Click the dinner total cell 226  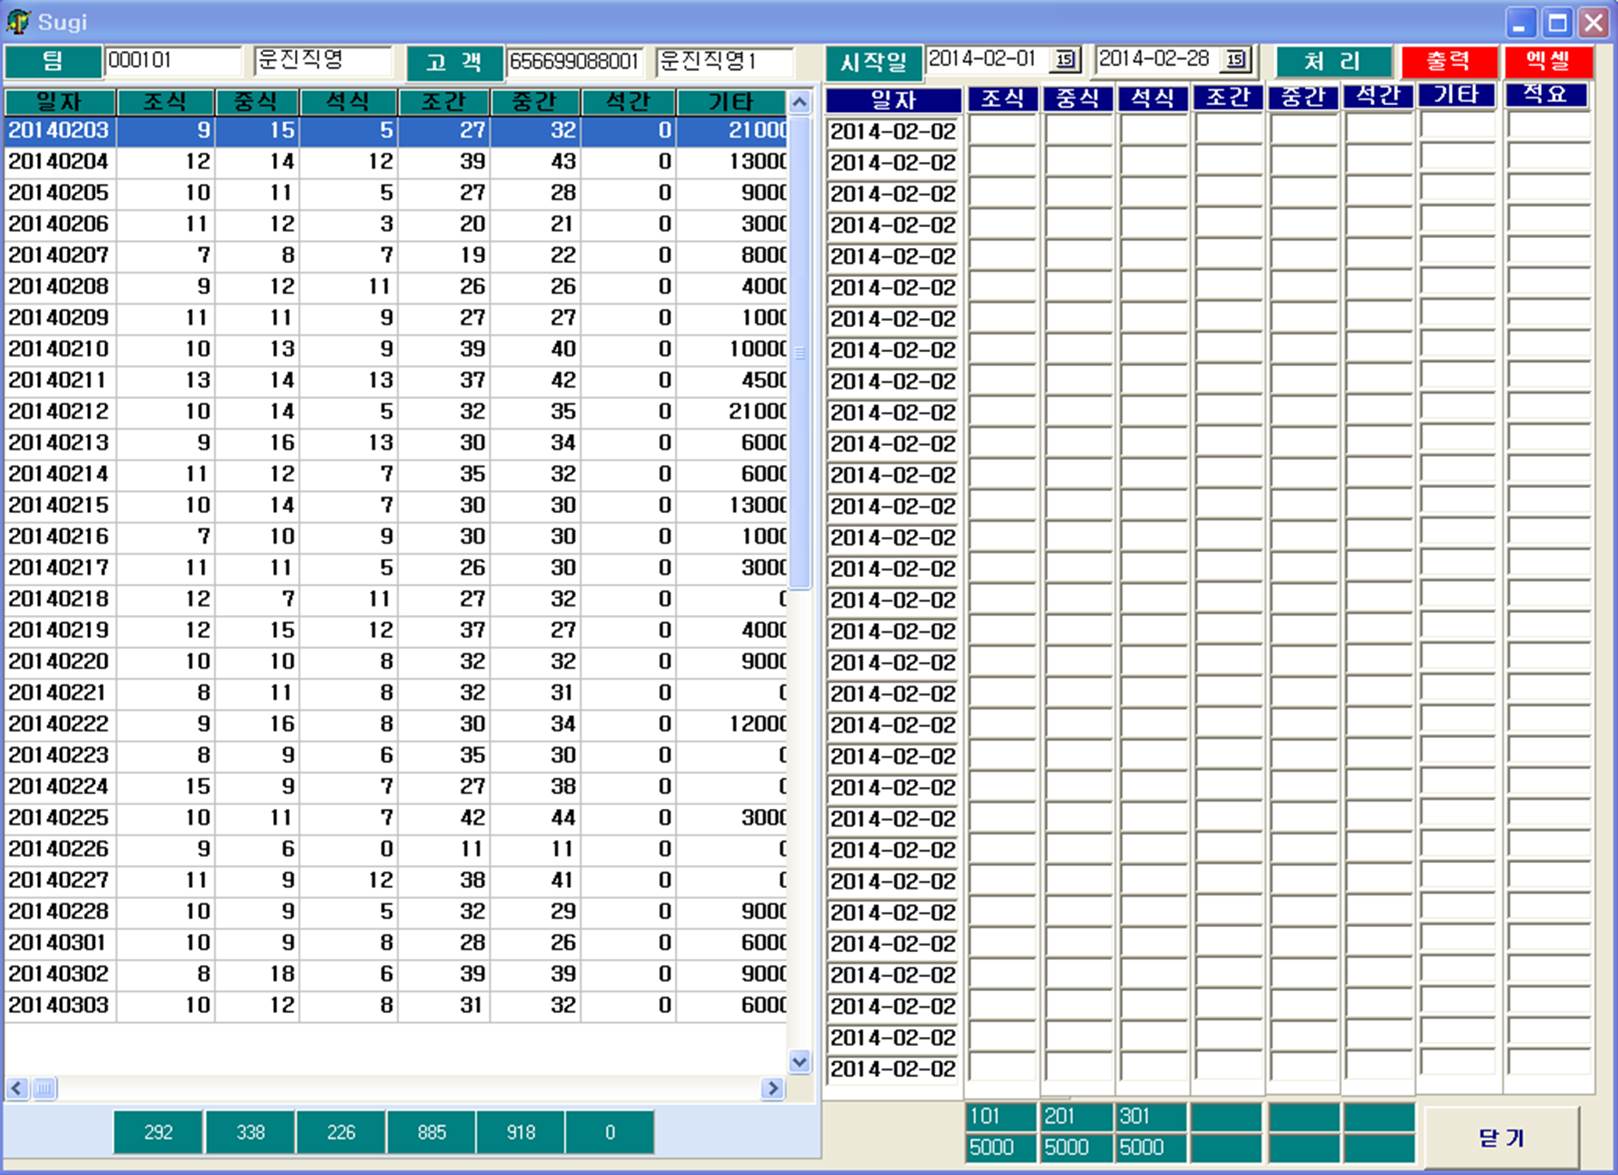(x=341, y=1132)
